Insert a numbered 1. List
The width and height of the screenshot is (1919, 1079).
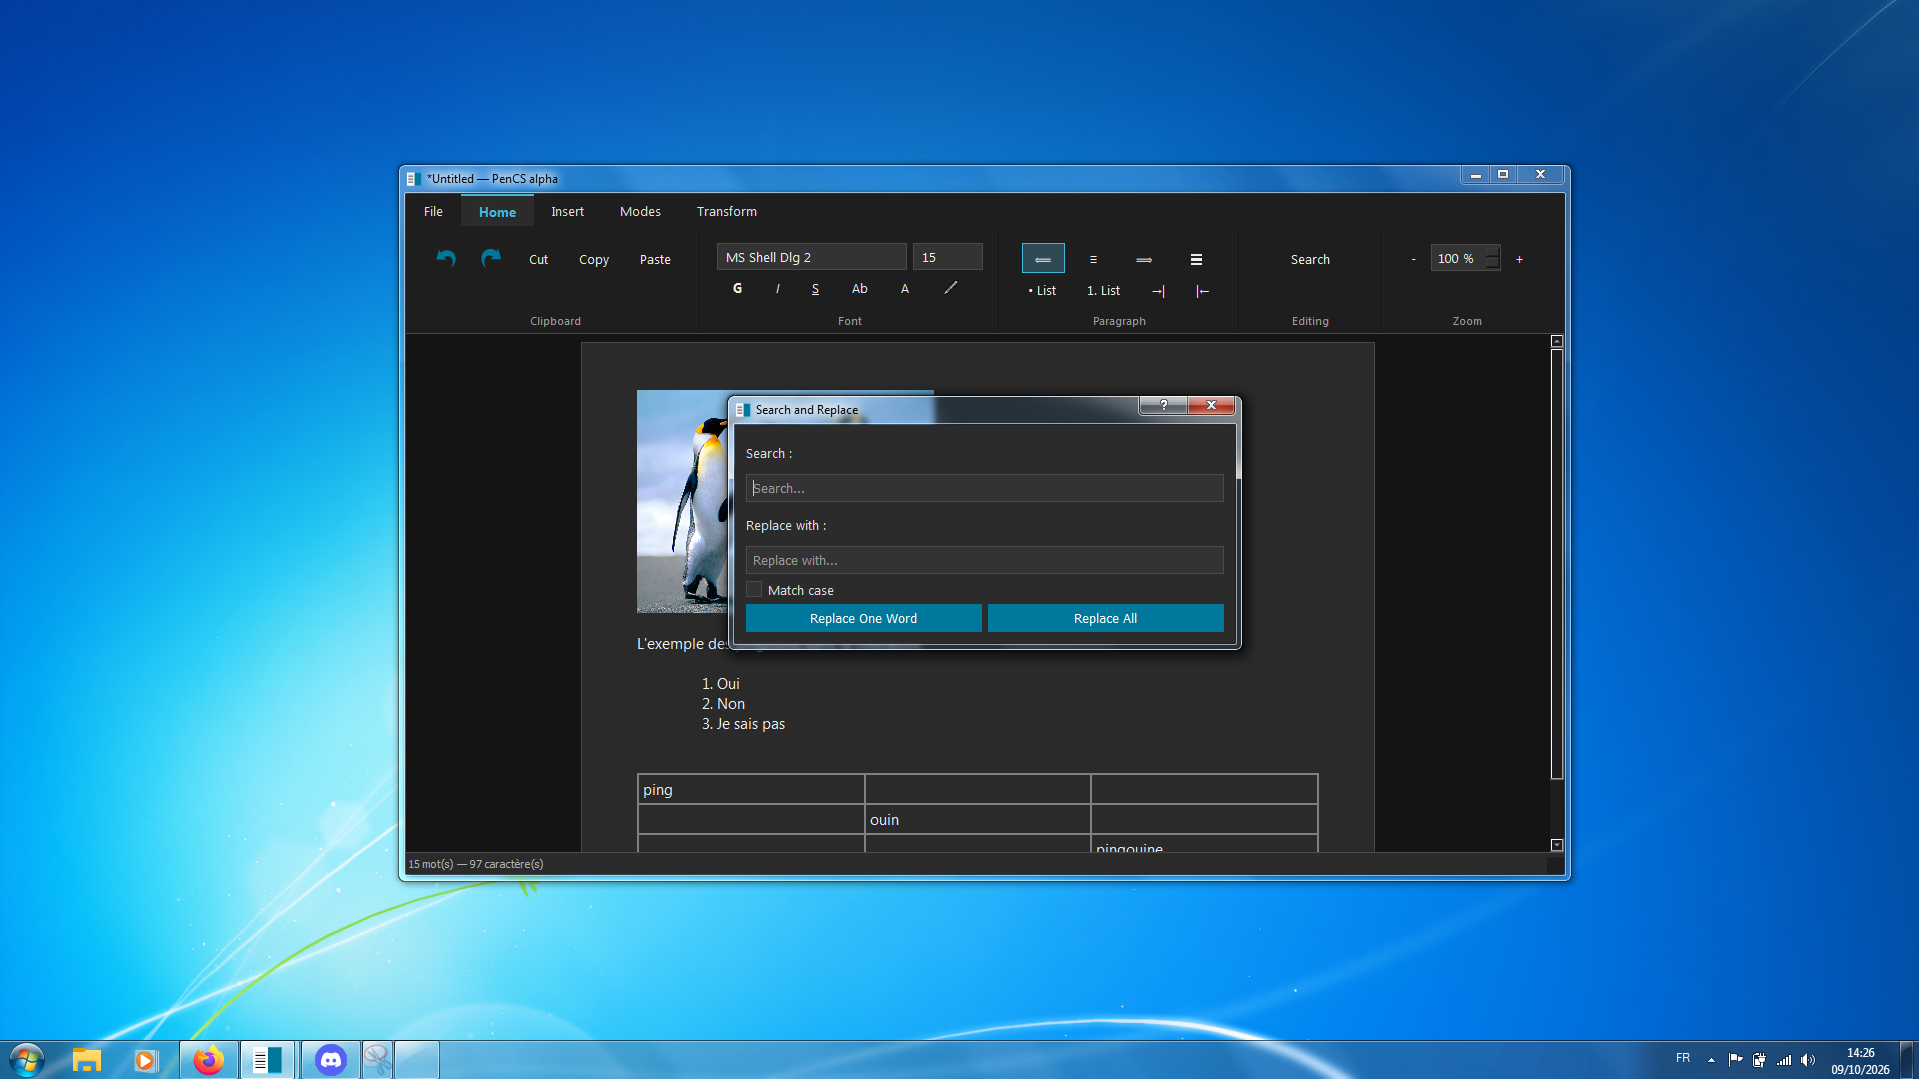(x=1103, y=291)
